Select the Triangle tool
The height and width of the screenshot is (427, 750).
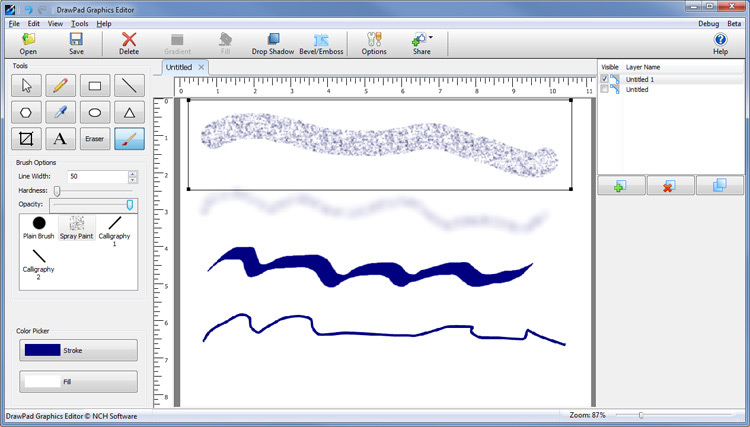tap(129, 112)
